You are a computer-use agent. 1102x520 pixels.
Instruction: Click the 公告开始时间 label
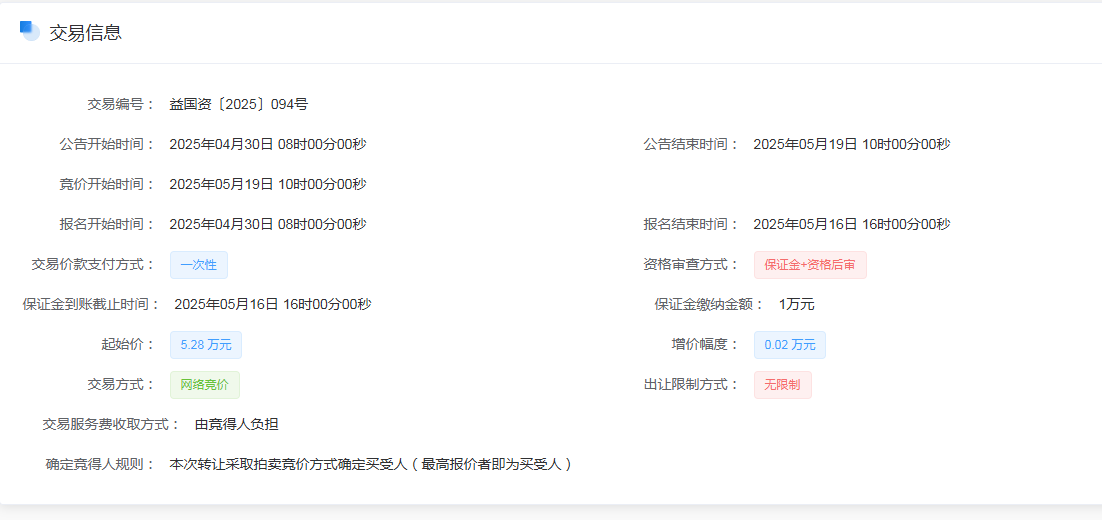coord(108,145)
